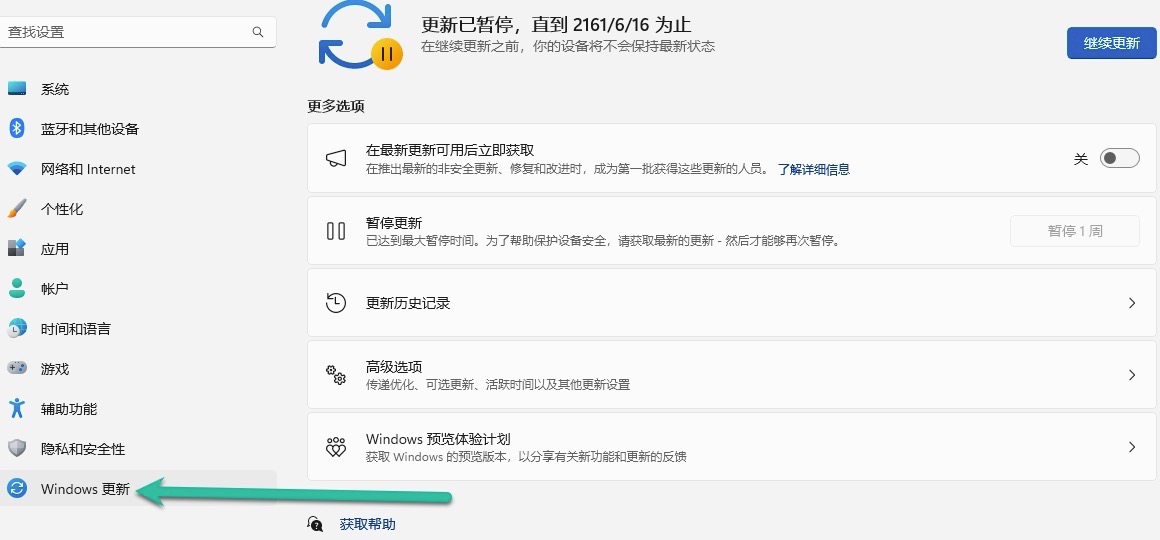Click the Accessibility figure icon

pos(17,408)
